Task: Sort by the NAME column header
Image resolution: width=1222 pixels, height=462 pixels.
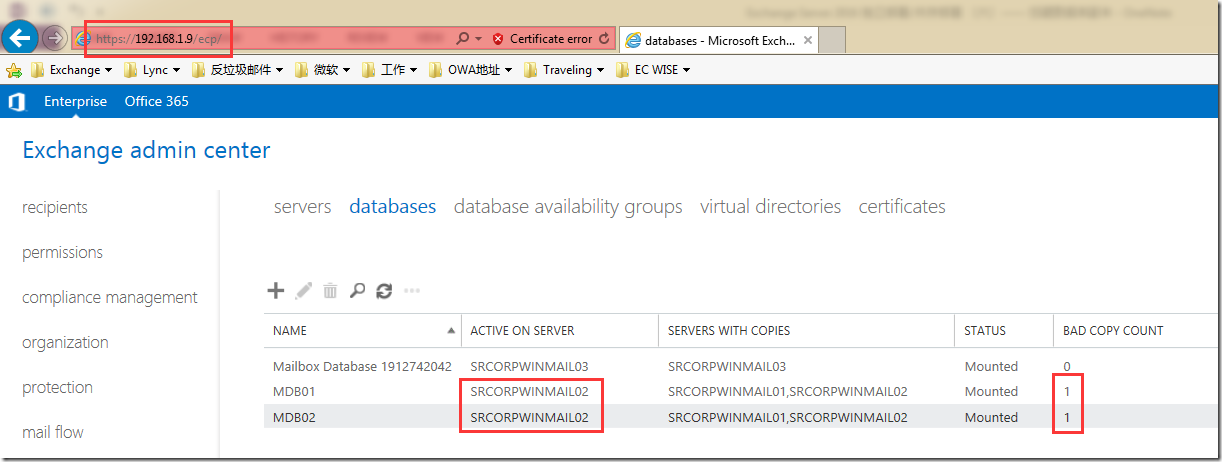Action: [362, 330]
